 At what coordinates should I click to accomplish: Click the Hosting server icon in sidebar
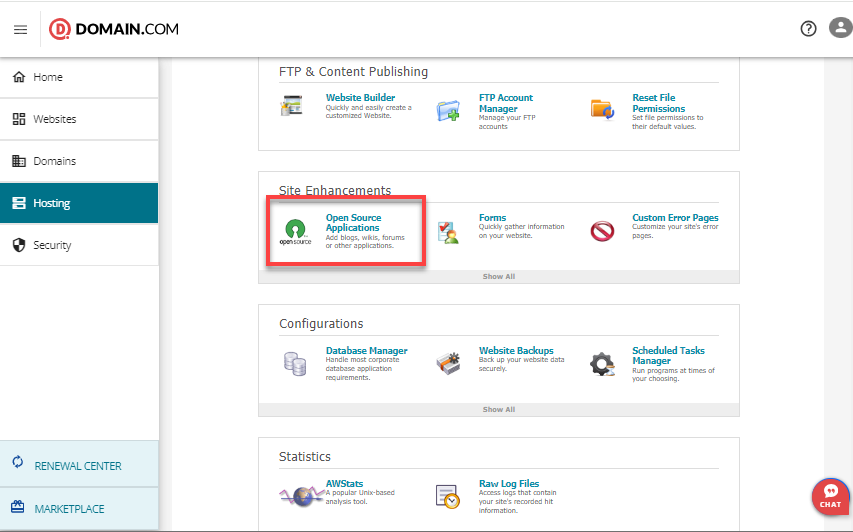(x=19, y=203)
